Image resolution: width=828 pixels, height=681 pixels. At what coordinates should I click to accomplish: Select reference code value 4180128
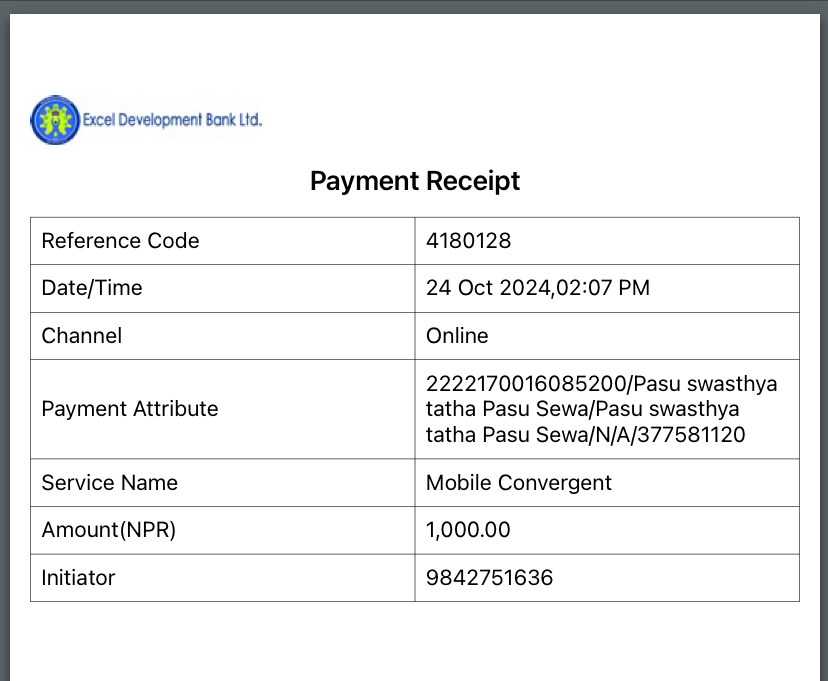point(468,241)
